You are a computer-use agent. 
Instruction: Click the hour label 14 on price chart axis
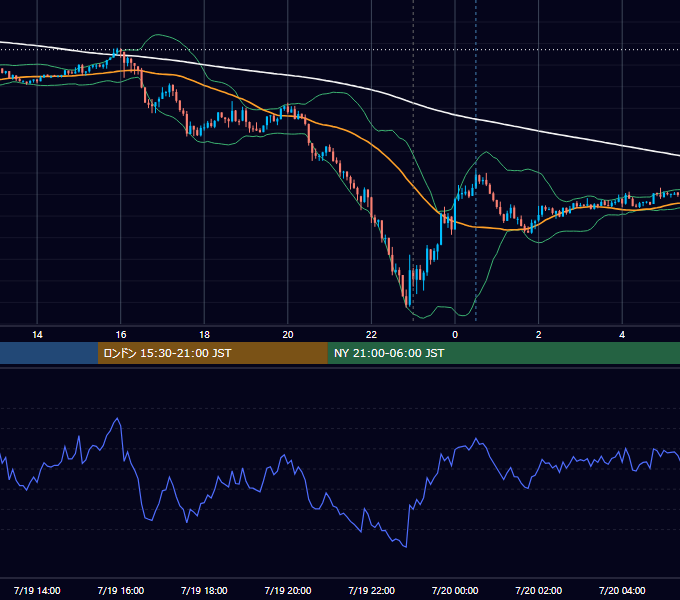click(37, 335)
